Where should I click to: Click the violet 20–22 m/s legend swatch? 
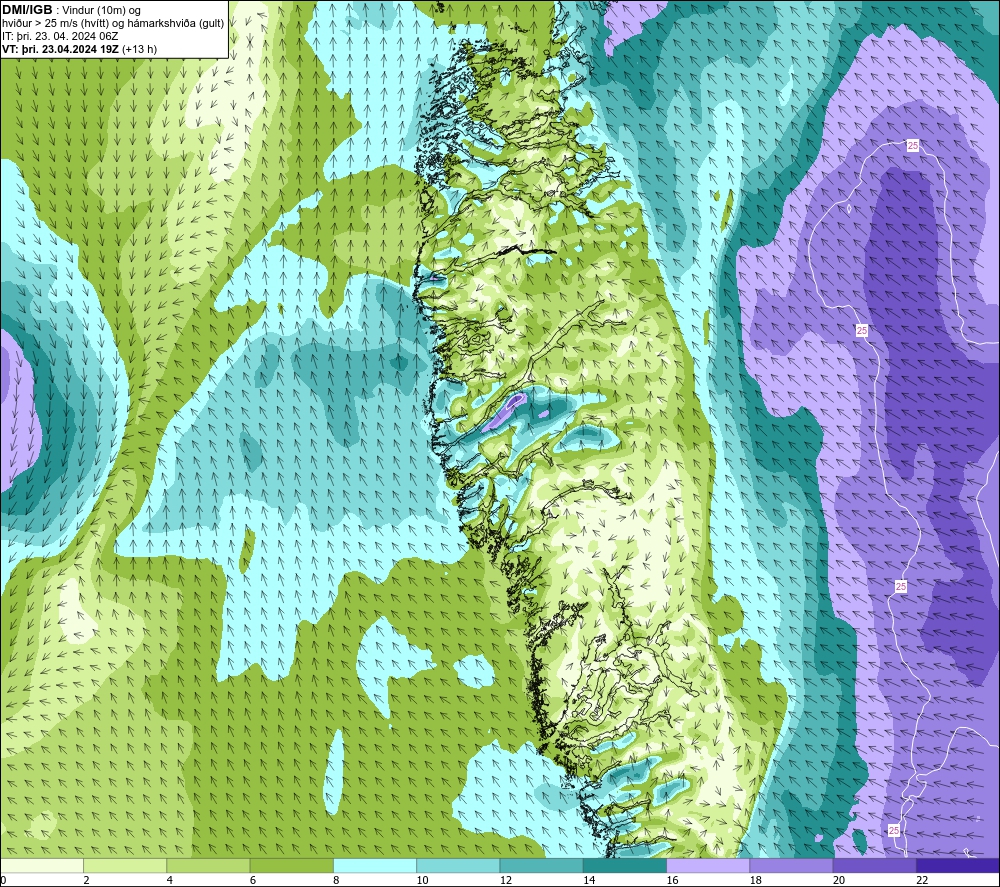click(875, 865)
